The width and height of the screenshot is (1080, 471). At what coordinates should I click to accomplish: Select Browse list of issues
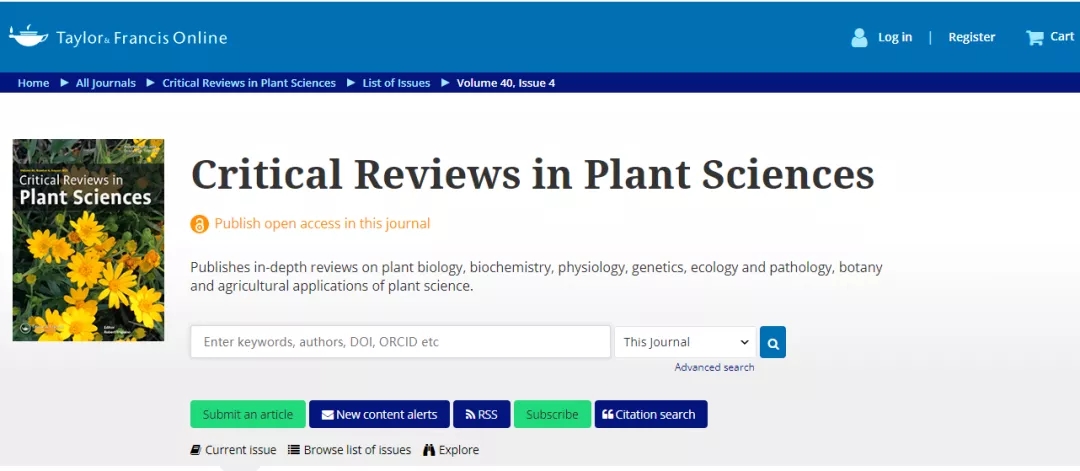click(x=349, y=450)
